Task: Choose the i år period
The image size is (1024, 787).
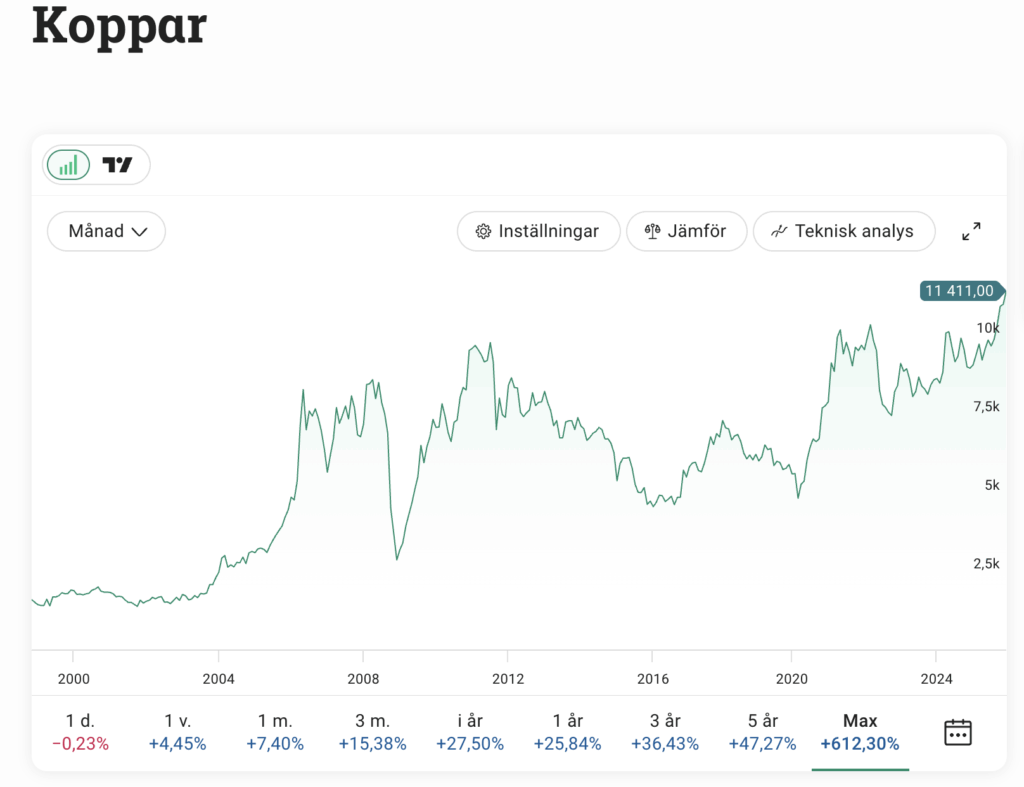Action: 469,732
